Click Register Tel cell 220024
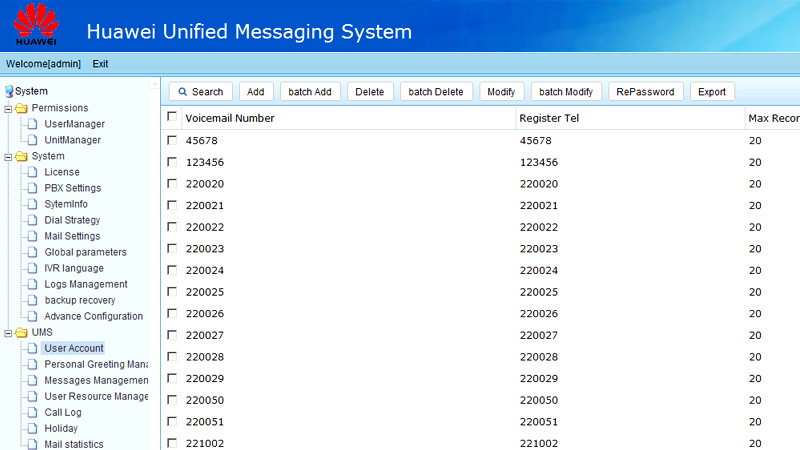The image size is (800, 450). tap(539, 270)
